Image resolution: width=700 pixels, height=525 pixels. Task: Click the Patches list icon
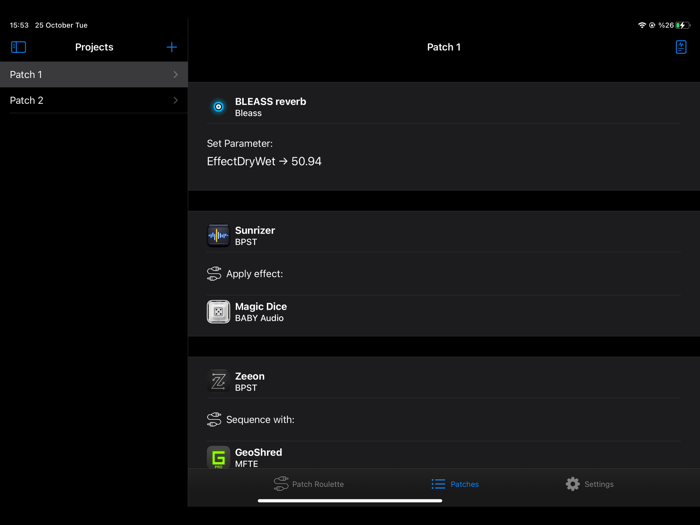438,484
